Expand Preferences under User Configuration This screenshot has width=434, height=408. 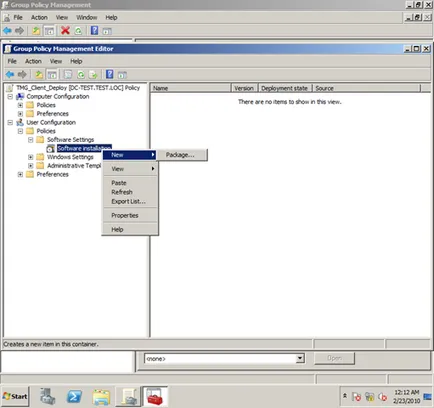pos(20,174)
